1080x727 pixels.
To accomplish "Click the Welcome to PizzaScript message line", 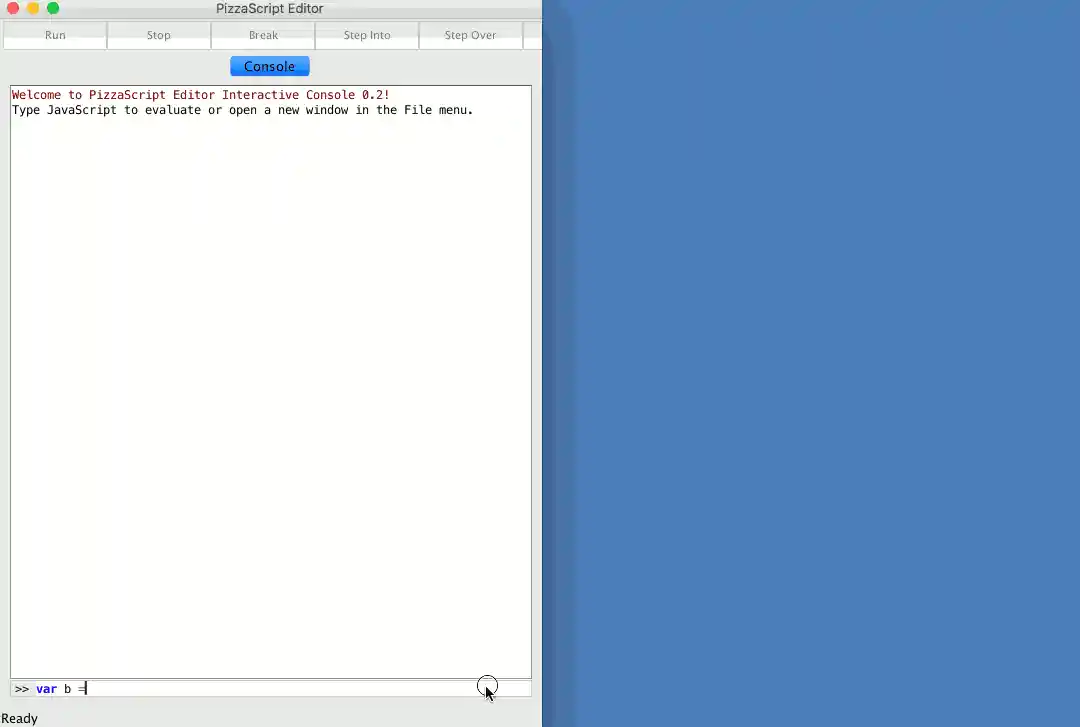I will (200, 95).
